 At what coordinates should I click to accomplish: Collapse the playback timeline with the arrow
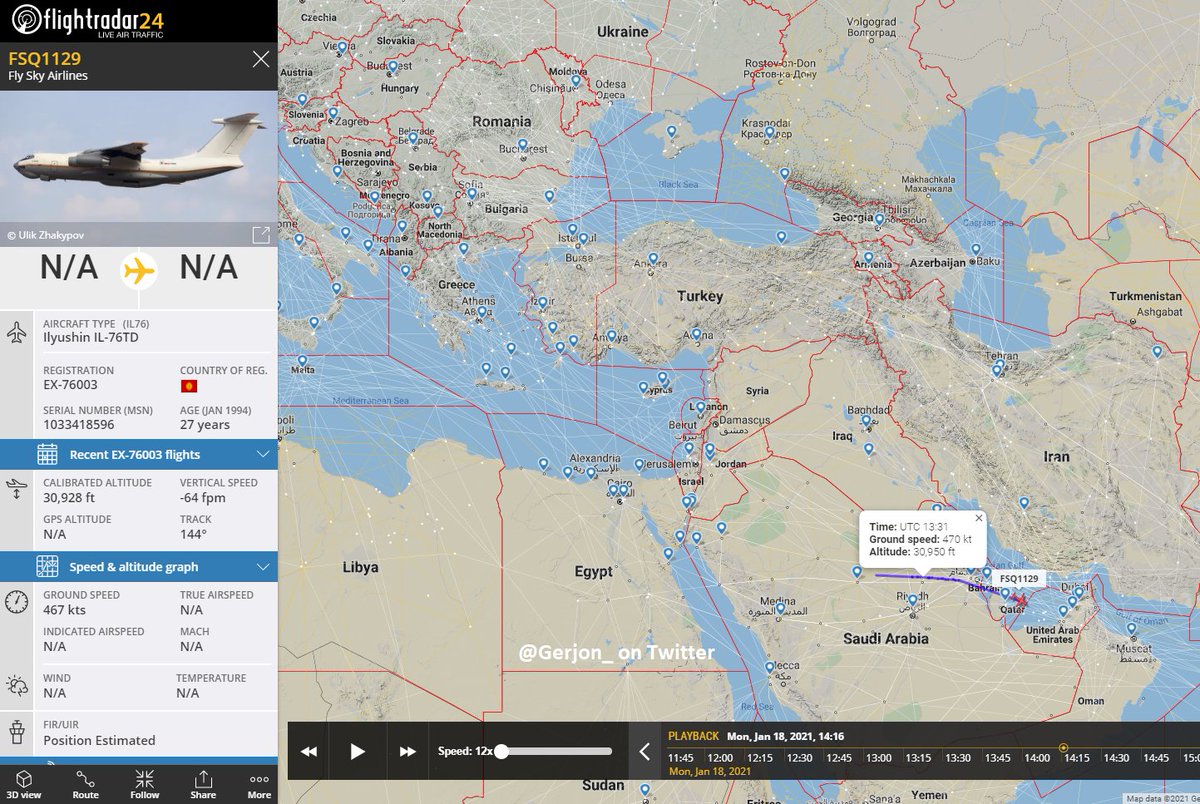coord(645,751)
